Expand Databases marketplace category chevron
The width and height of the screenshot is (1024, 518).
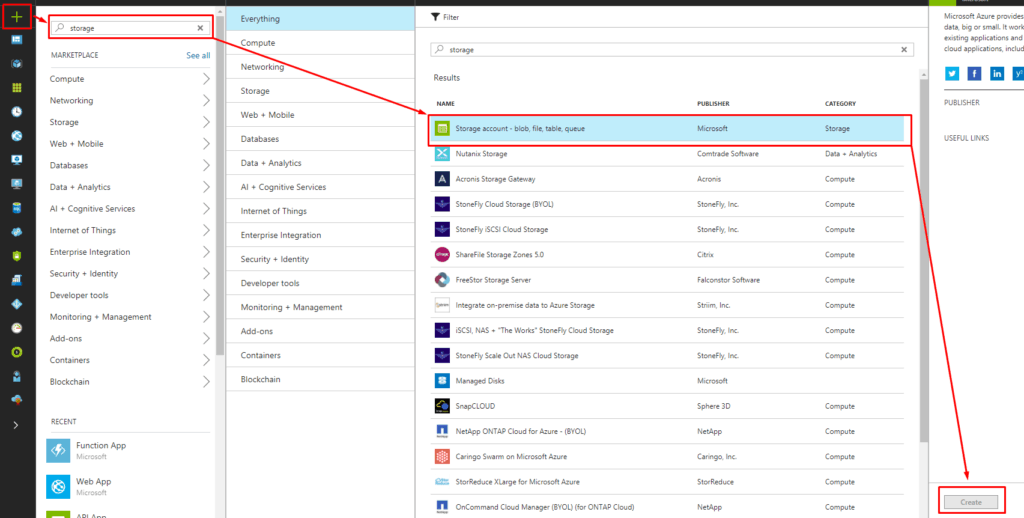click(x=206, y=165)
